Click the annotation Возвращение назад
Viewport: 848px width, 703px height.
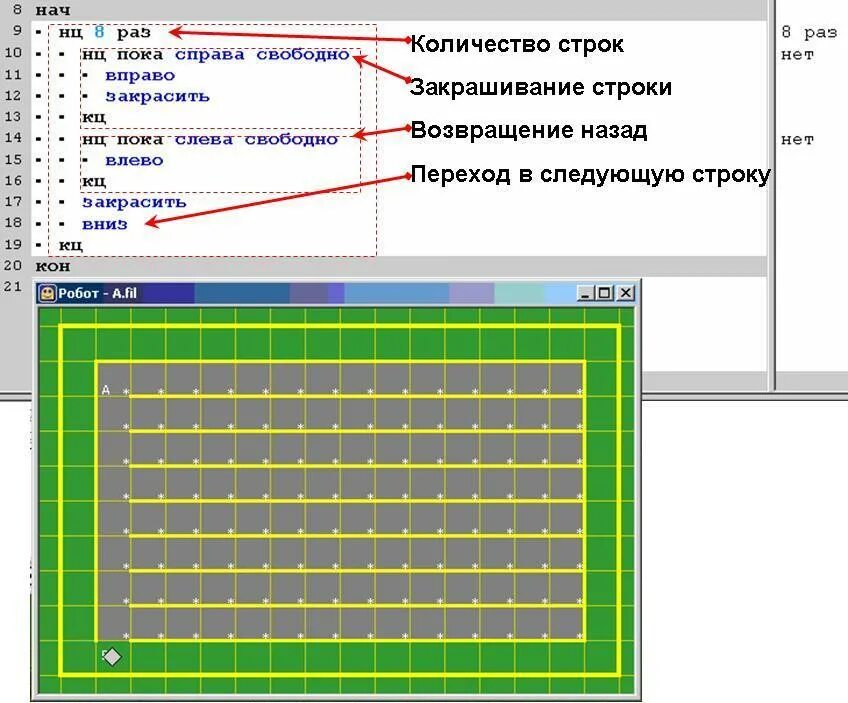click(528, 131)
